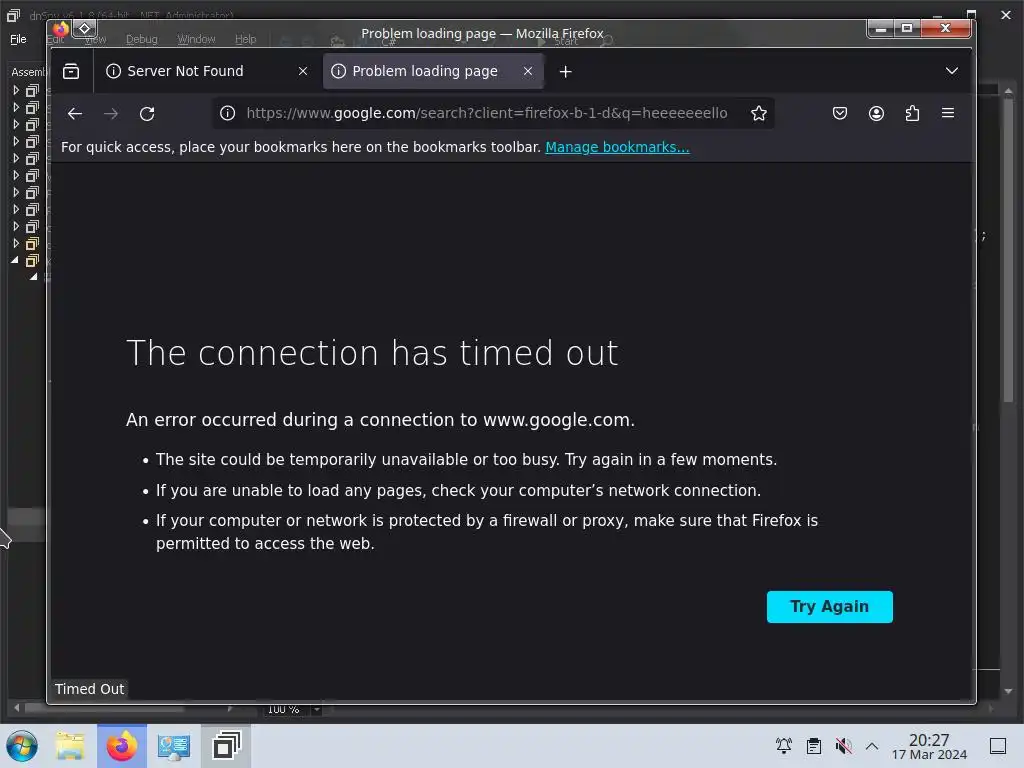Open site information icon in address bar

click(x=227, y=113)
